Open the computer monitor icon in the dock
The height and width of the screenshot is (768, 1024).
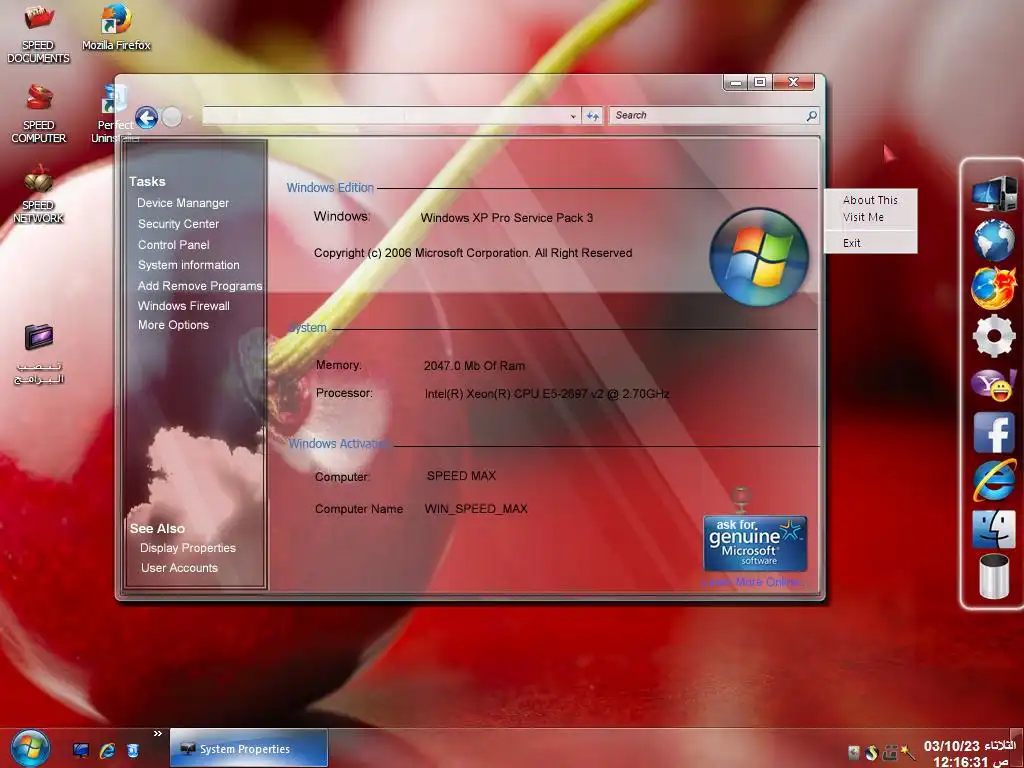point(993,193)
